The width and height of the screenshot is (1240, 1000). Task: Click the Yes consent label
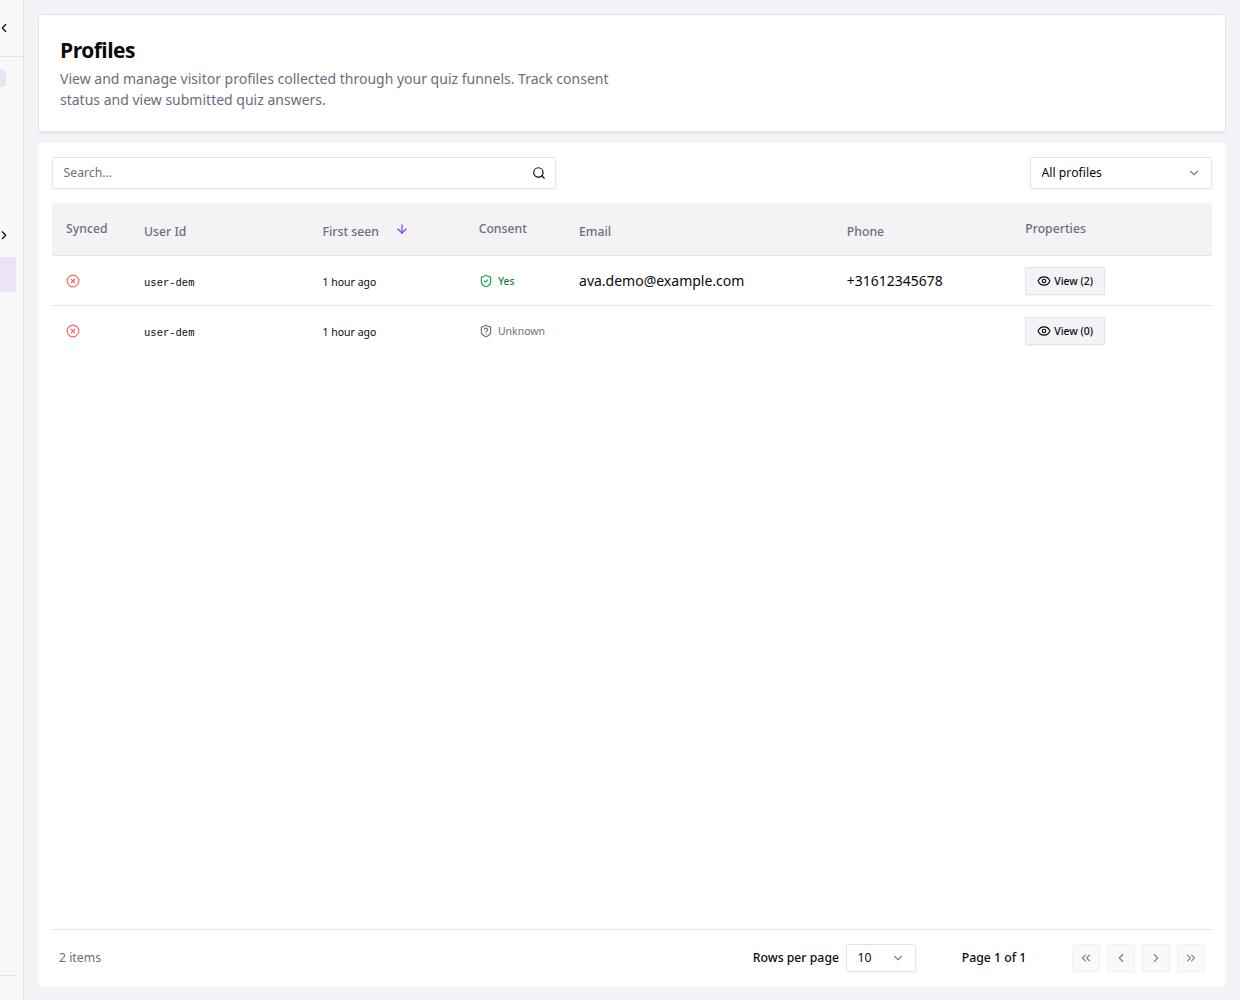pos(506,281)
